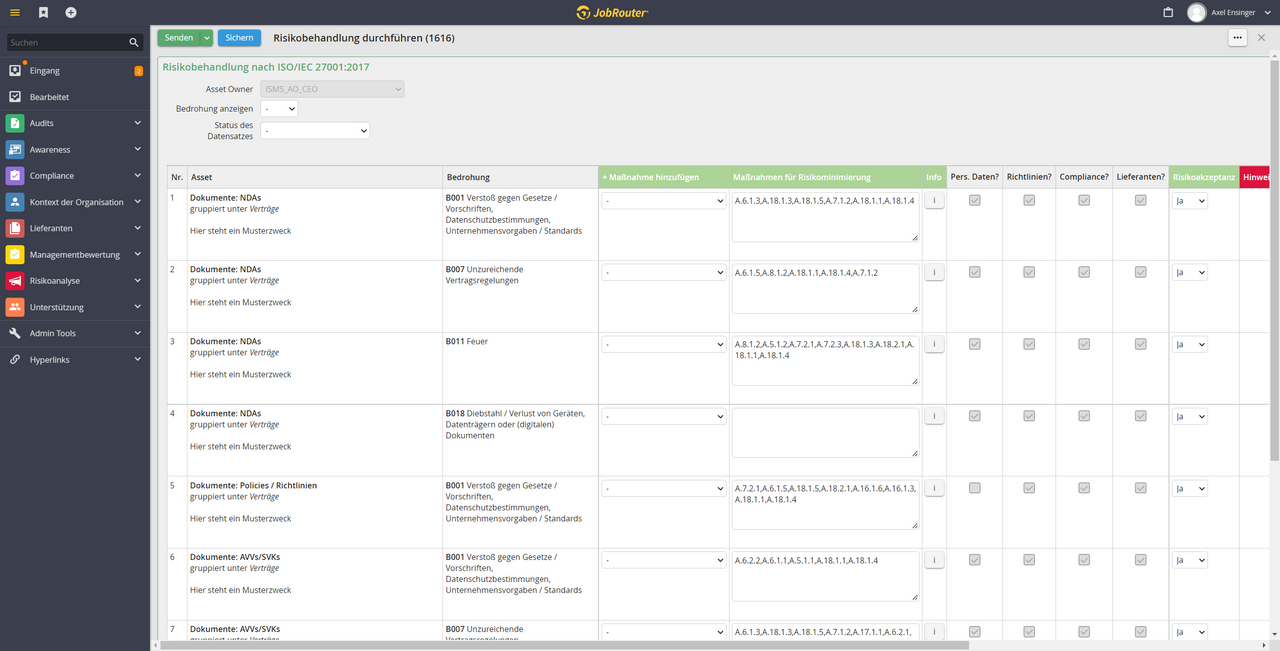Open the Senden button dropdown arrow
Viewport: 1280px width, 651px height.
coord(206,37)
